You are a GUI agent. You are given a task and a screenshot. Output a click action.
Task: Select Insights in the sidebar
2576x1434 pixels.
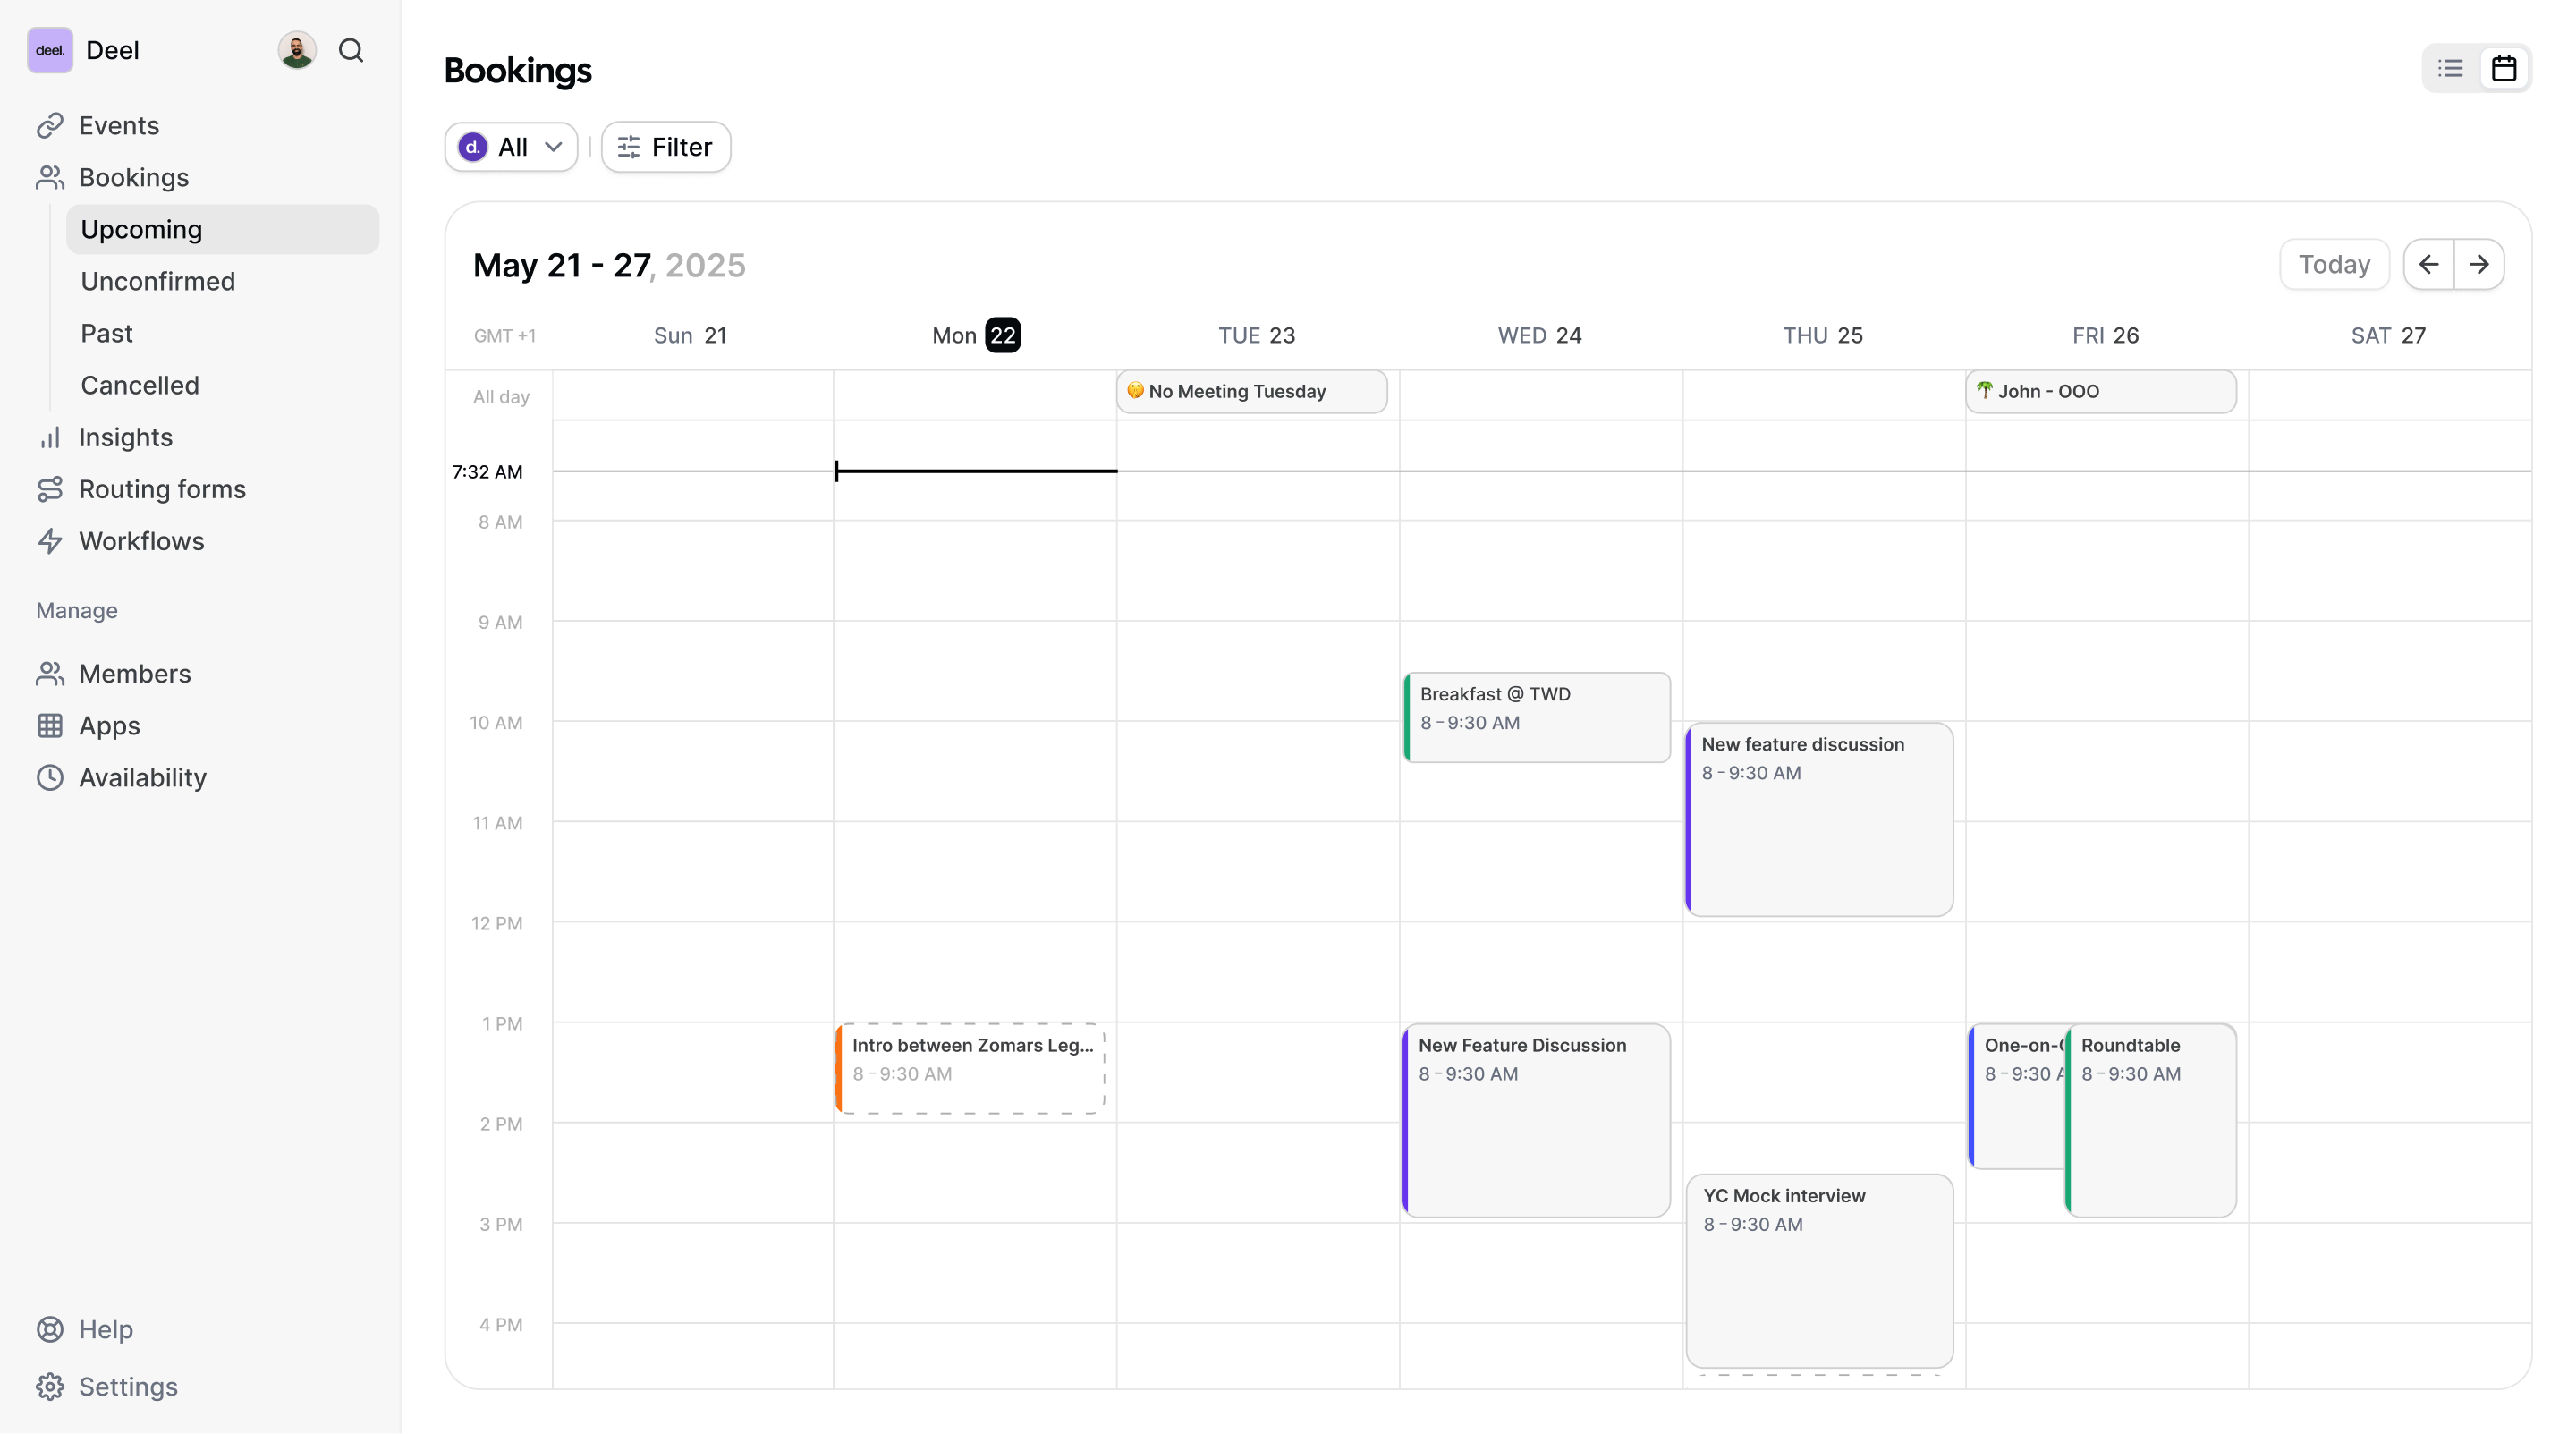pos(126,437)
